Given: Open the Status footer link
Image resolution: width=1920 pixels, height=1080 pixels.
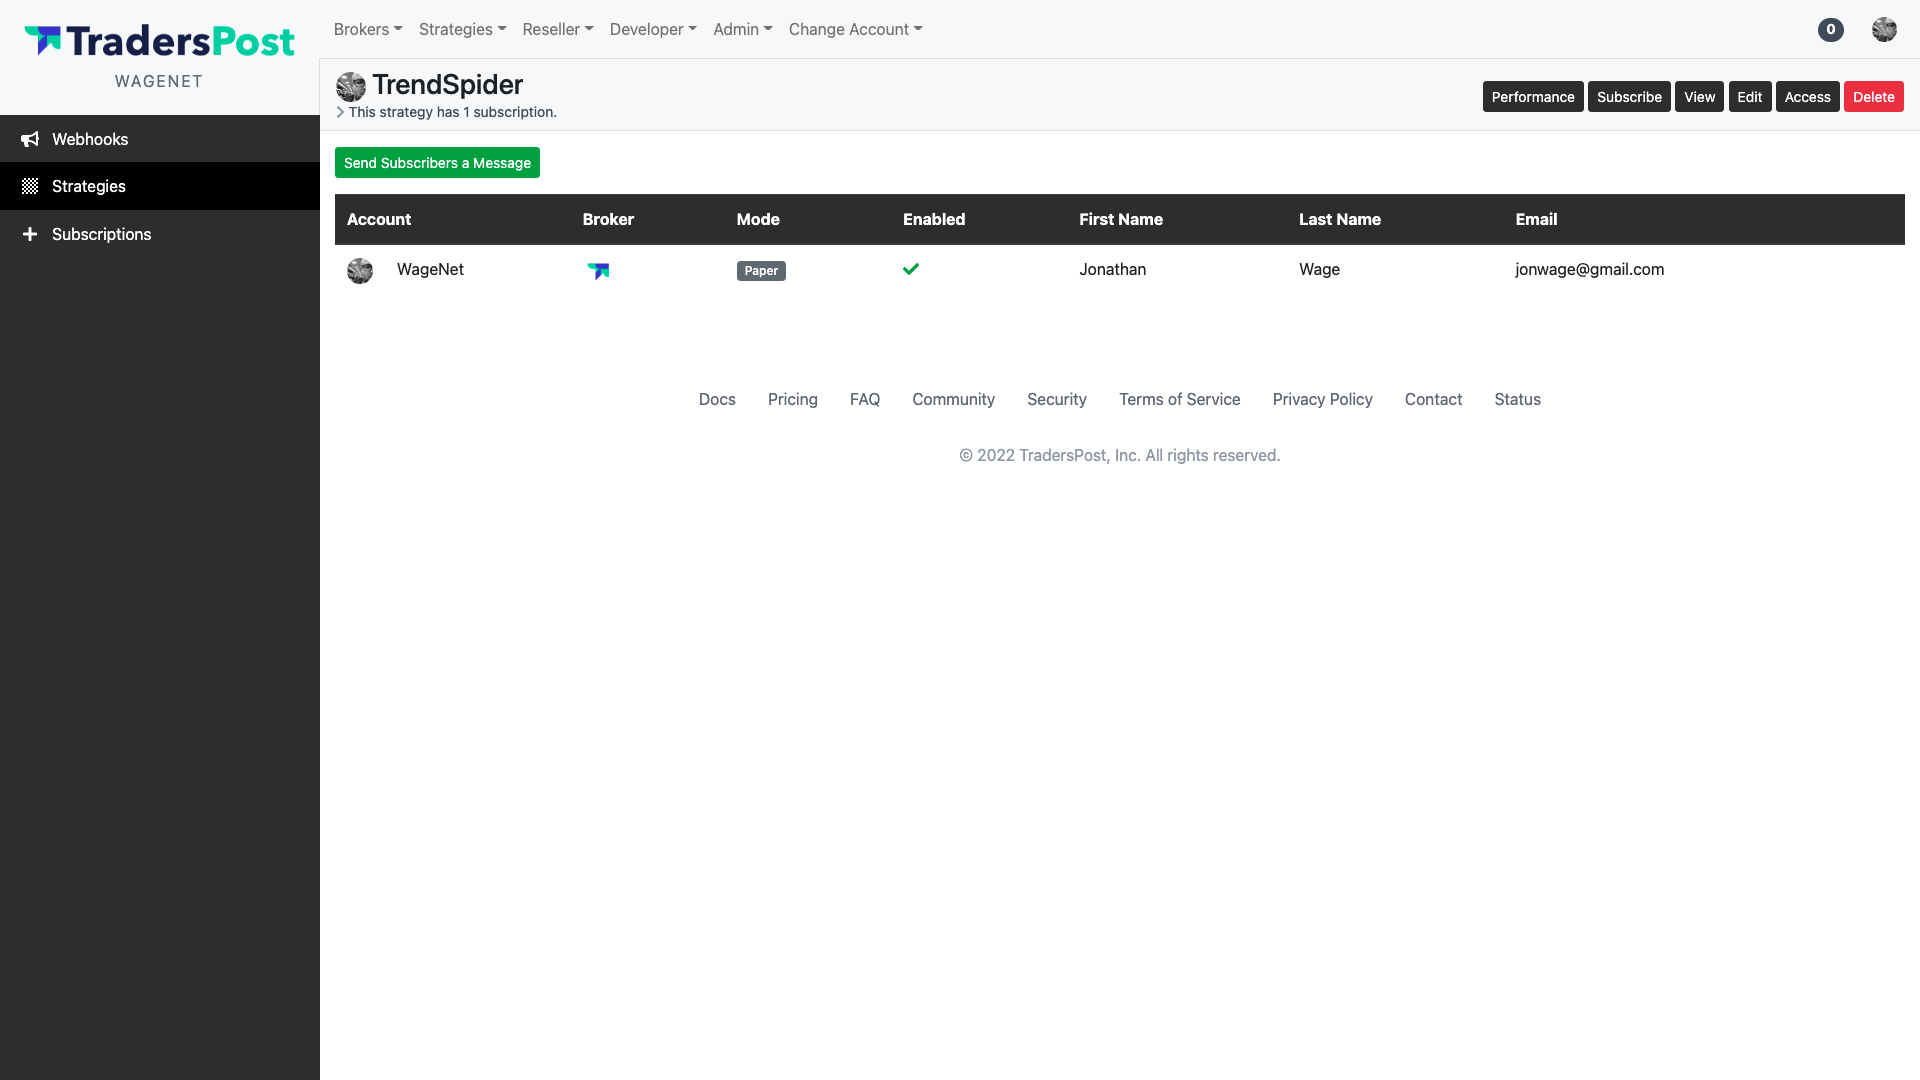Looking at the screenshot, I should pyautogui.click(x=1517, y=399).
